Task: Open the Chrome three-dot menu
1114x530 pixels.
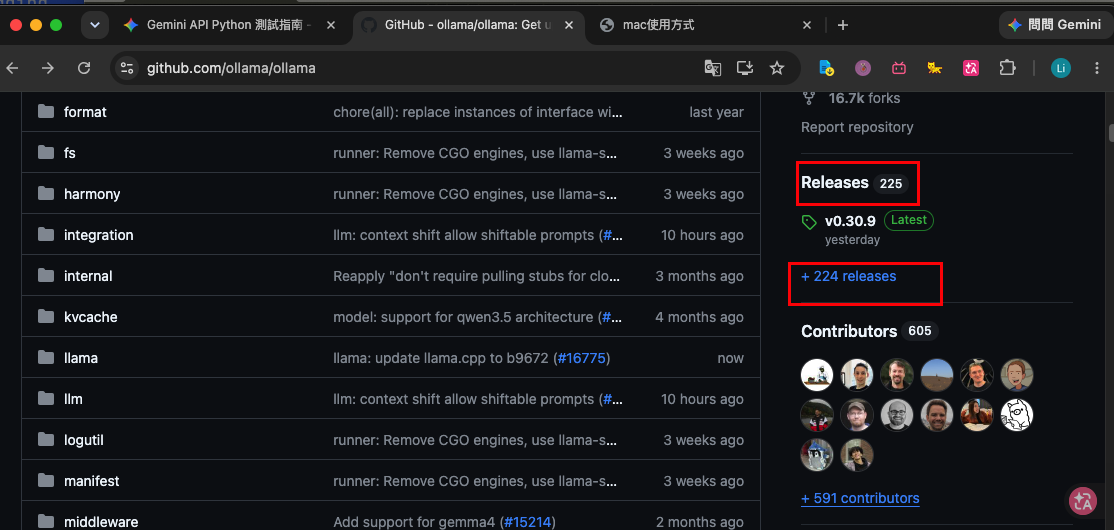Action: [x=1096, y=68]
